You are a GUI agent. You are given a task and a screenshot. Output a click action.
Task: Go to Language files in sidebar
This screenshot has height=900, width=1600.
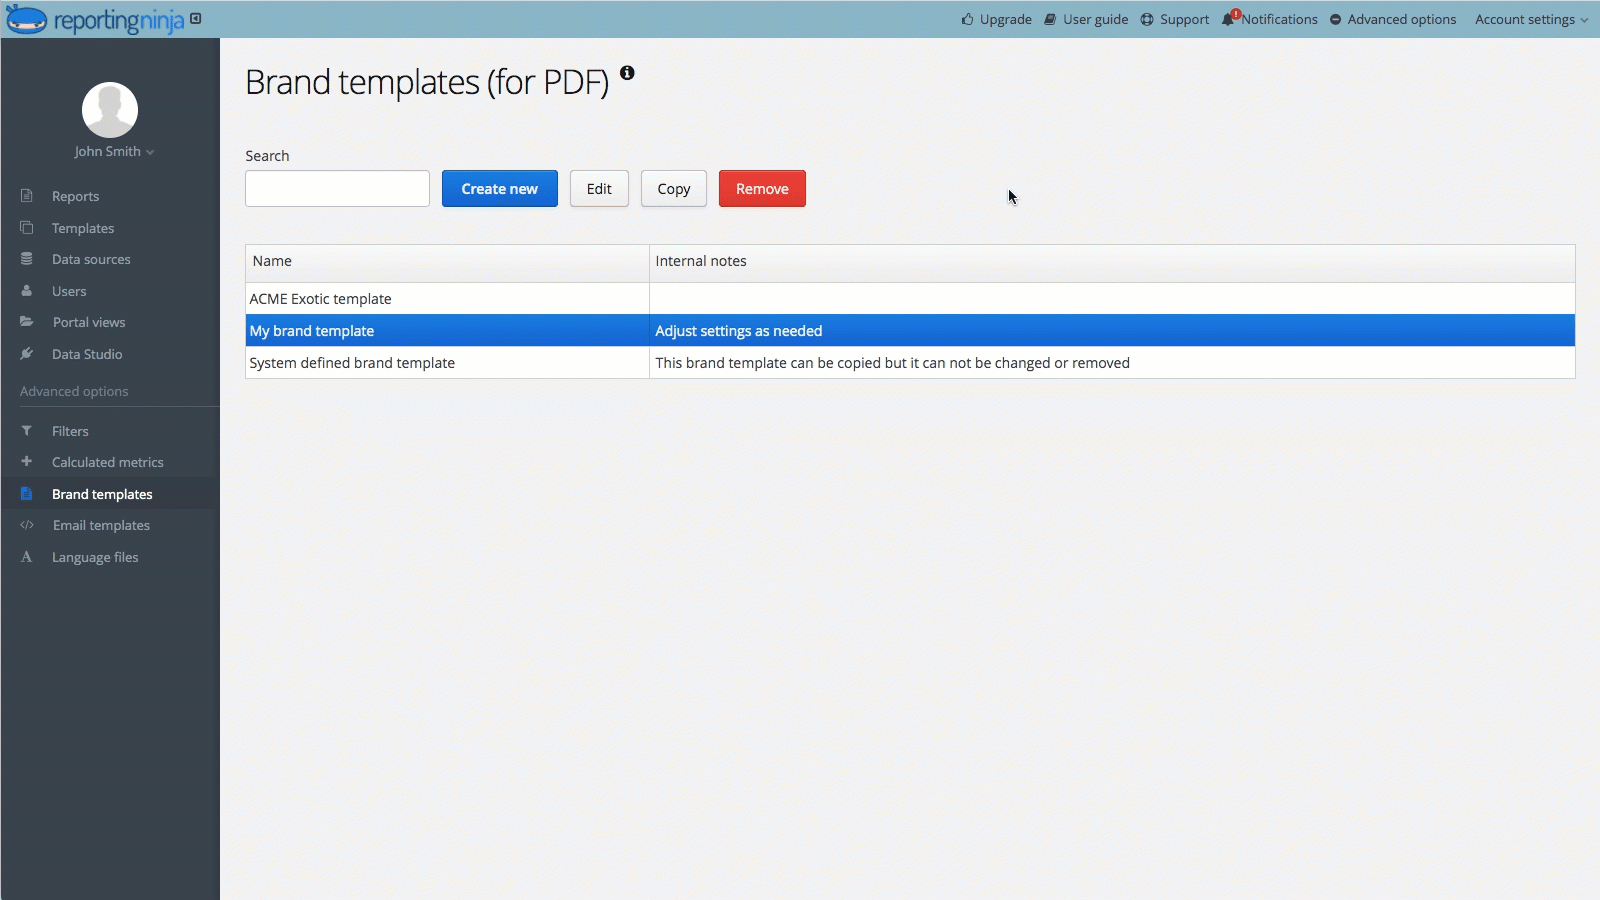[95, 557]
